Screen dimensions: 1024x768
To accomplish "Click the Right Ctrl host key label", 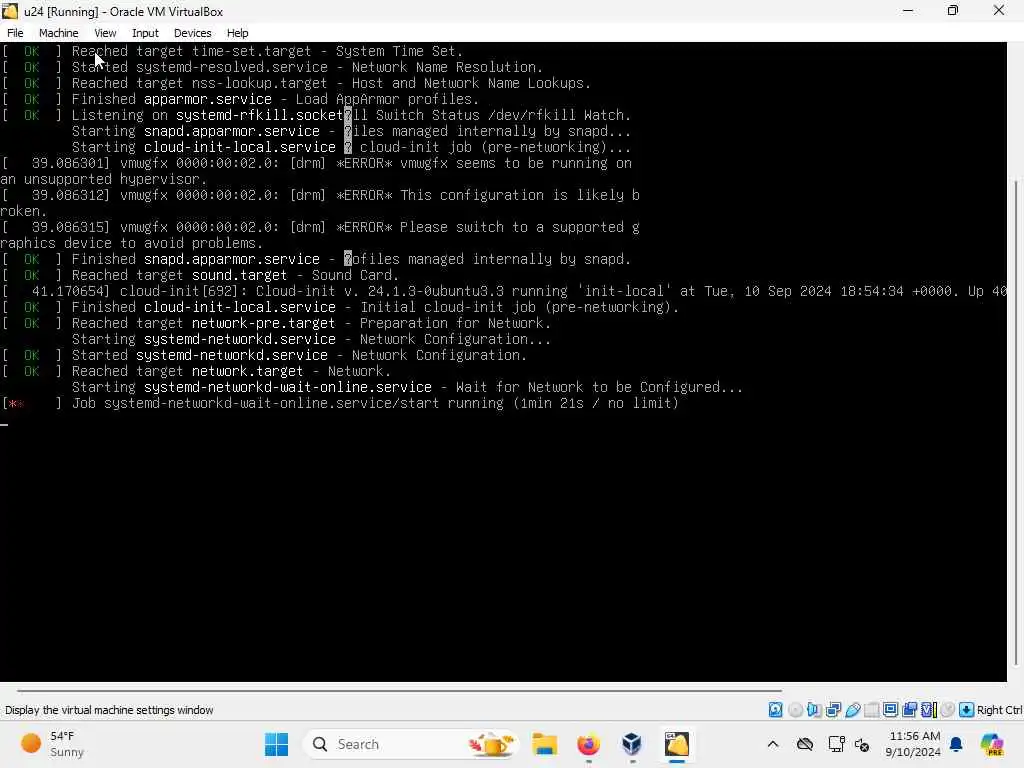I will pos(999,710).
